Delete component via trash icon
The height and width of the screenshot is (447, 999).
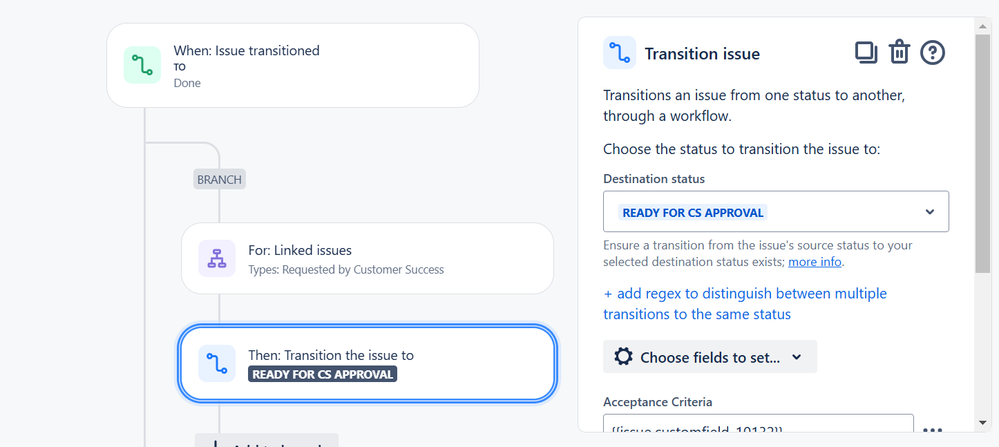click(x=899, y=52)
